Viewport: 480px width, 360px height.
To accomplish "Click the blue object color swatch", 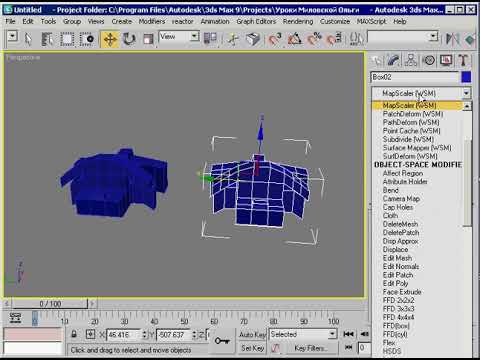I will tap(466, 77).
